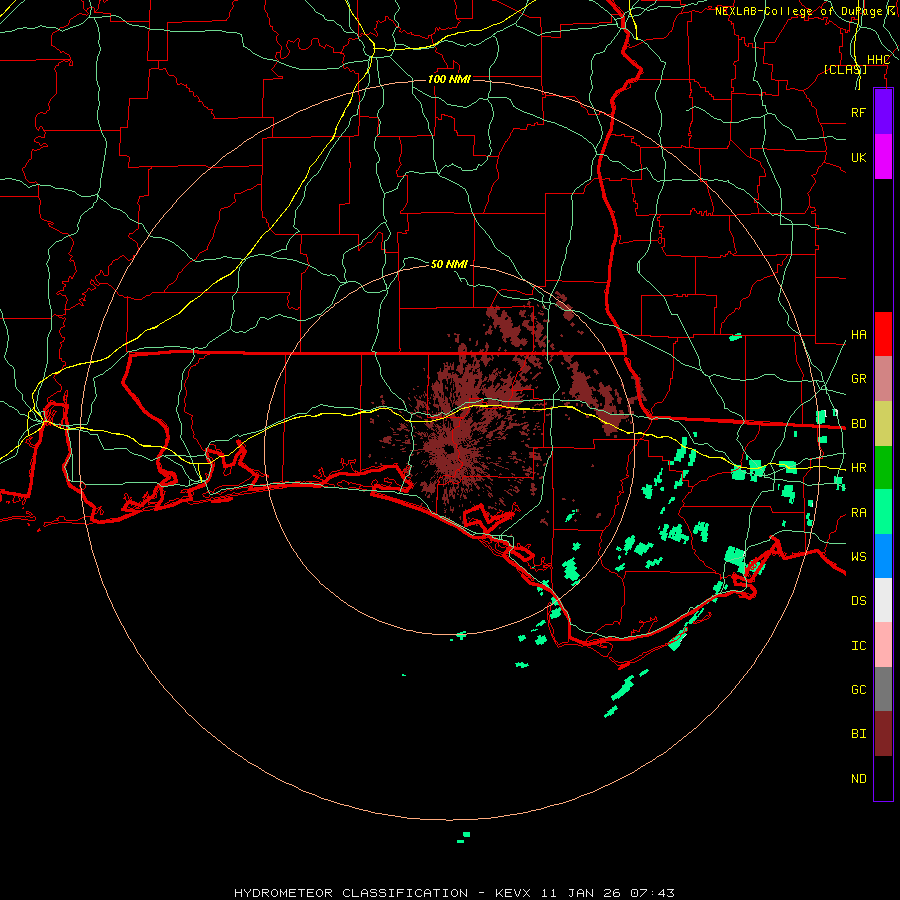Click the GC legend label
Viewport: 900px width, 900px height.
[x=858, y=690]
